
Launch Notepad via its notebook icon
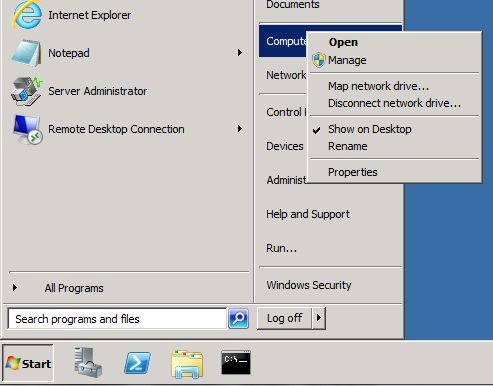click(x=27, y=53)
